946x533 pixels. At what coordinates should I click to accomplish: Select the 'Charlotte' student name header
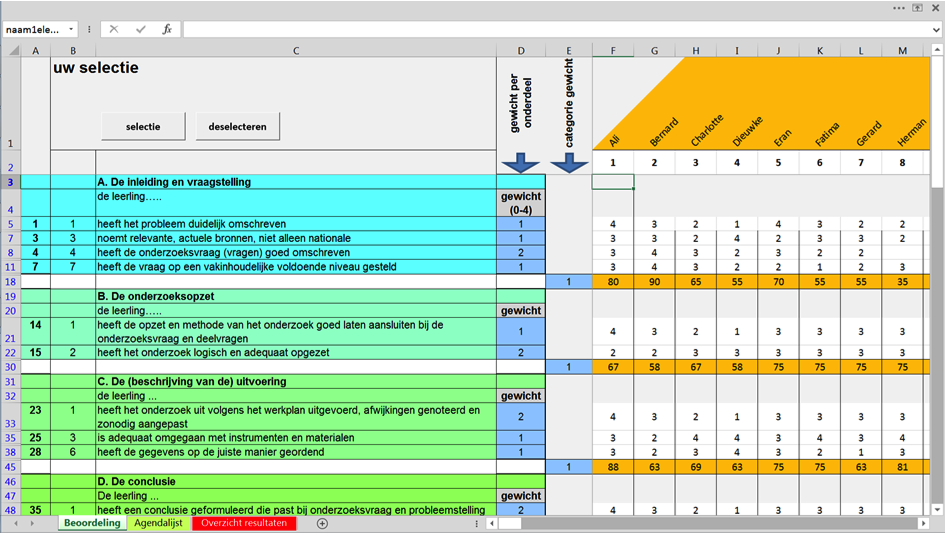tap(707, 130)
